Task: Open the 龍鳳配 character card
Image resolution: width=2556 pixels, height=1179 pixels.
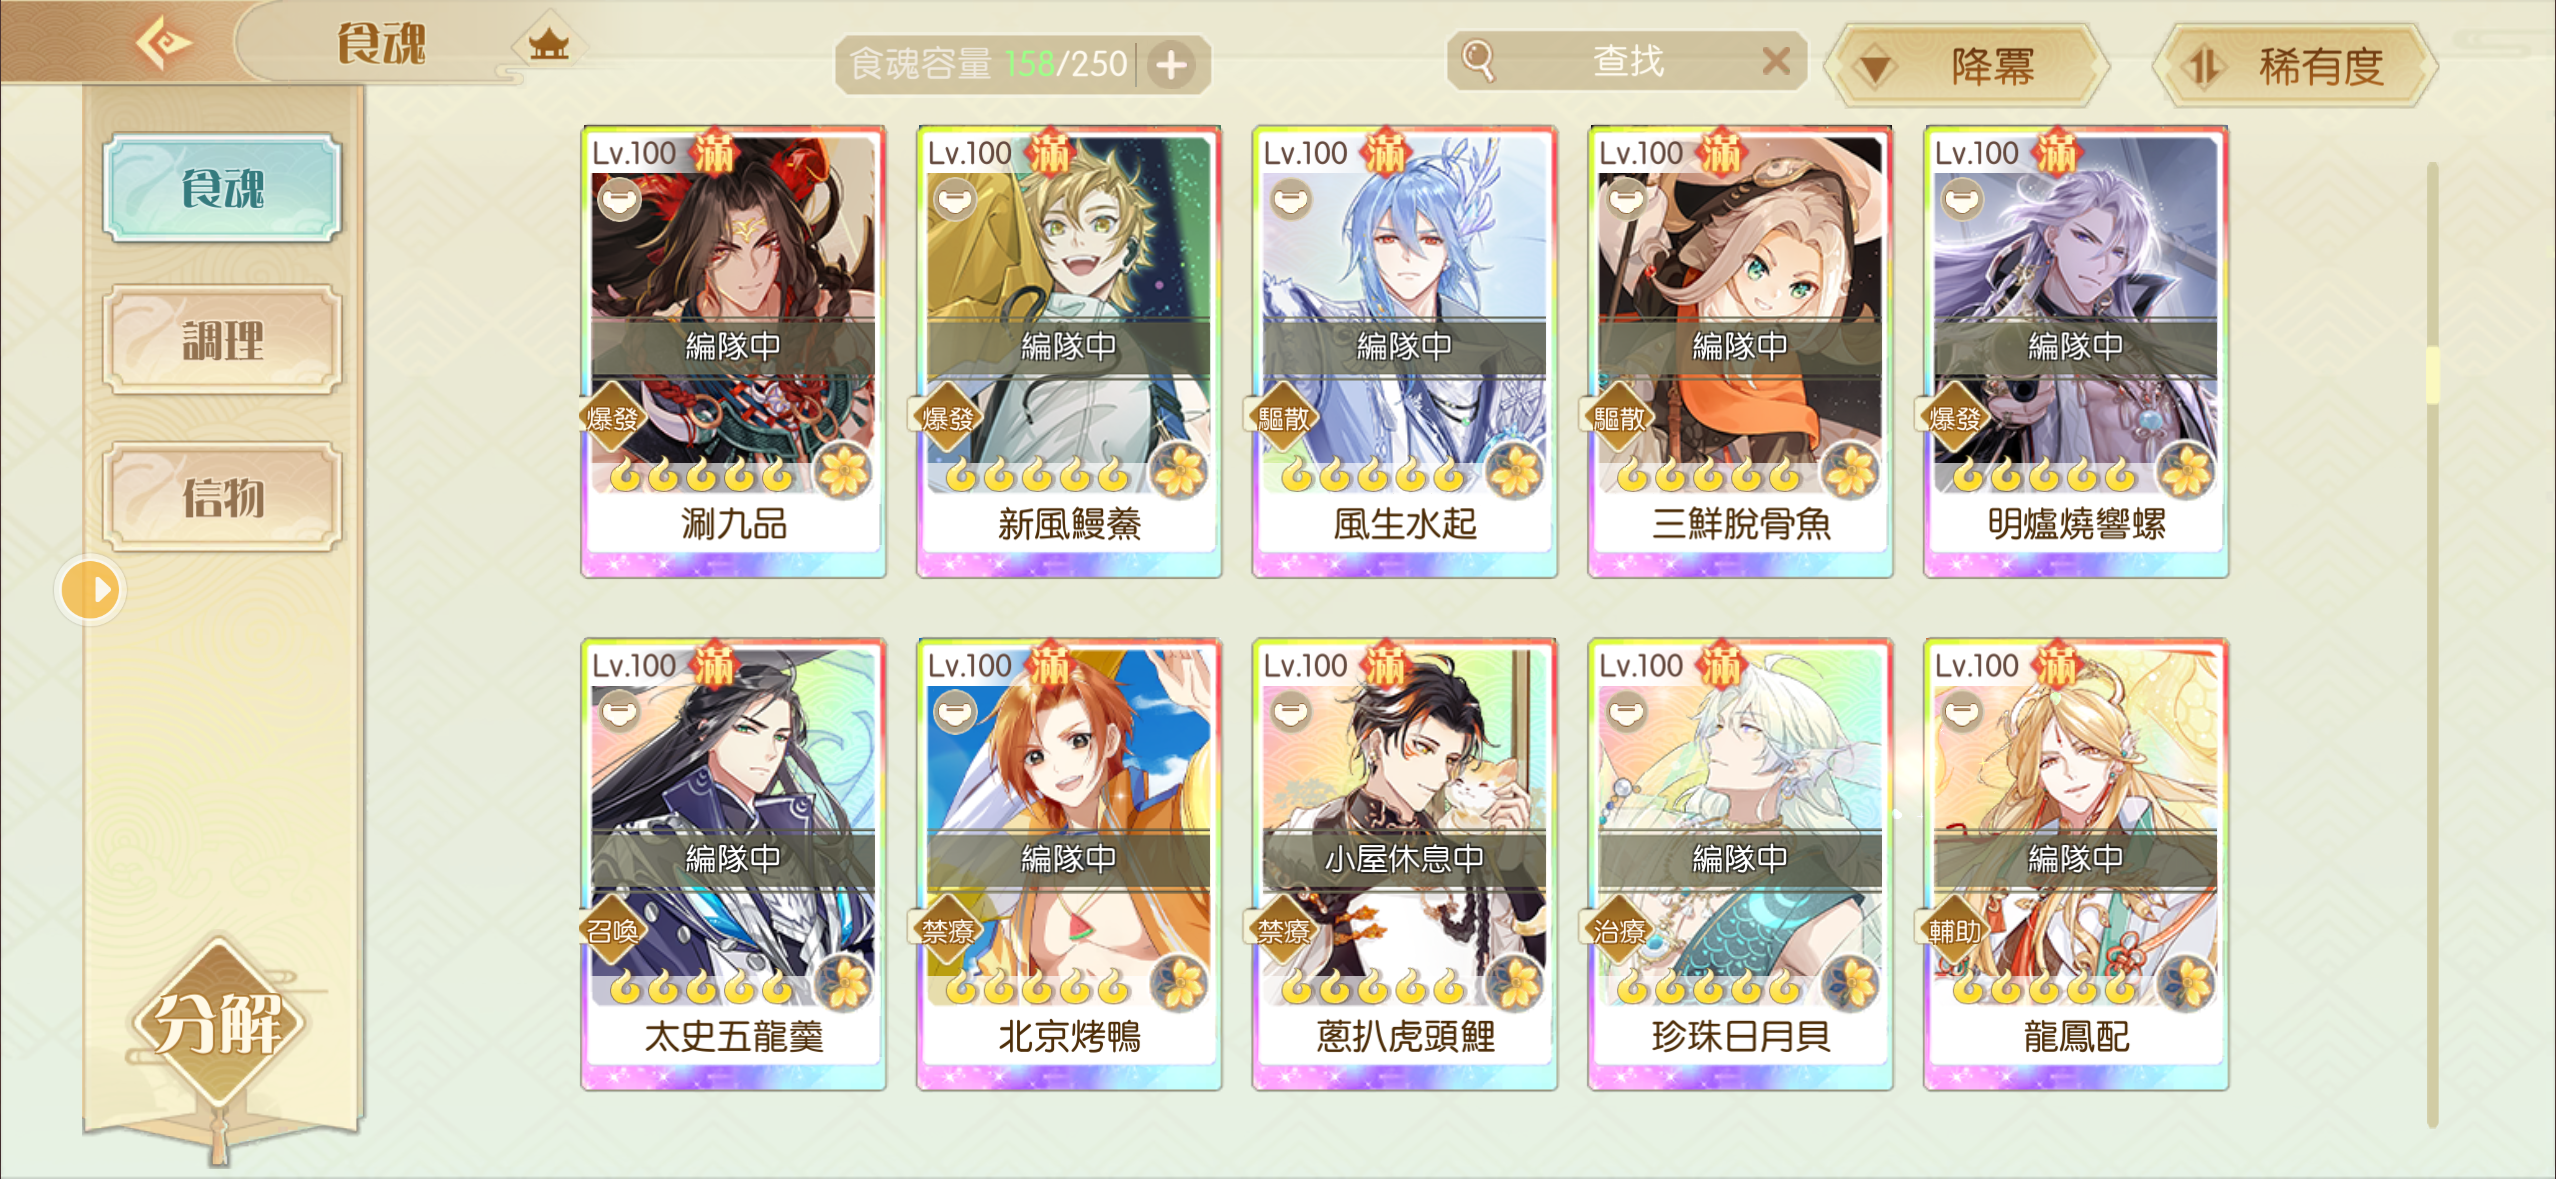Action: (x=2076, y=864)
